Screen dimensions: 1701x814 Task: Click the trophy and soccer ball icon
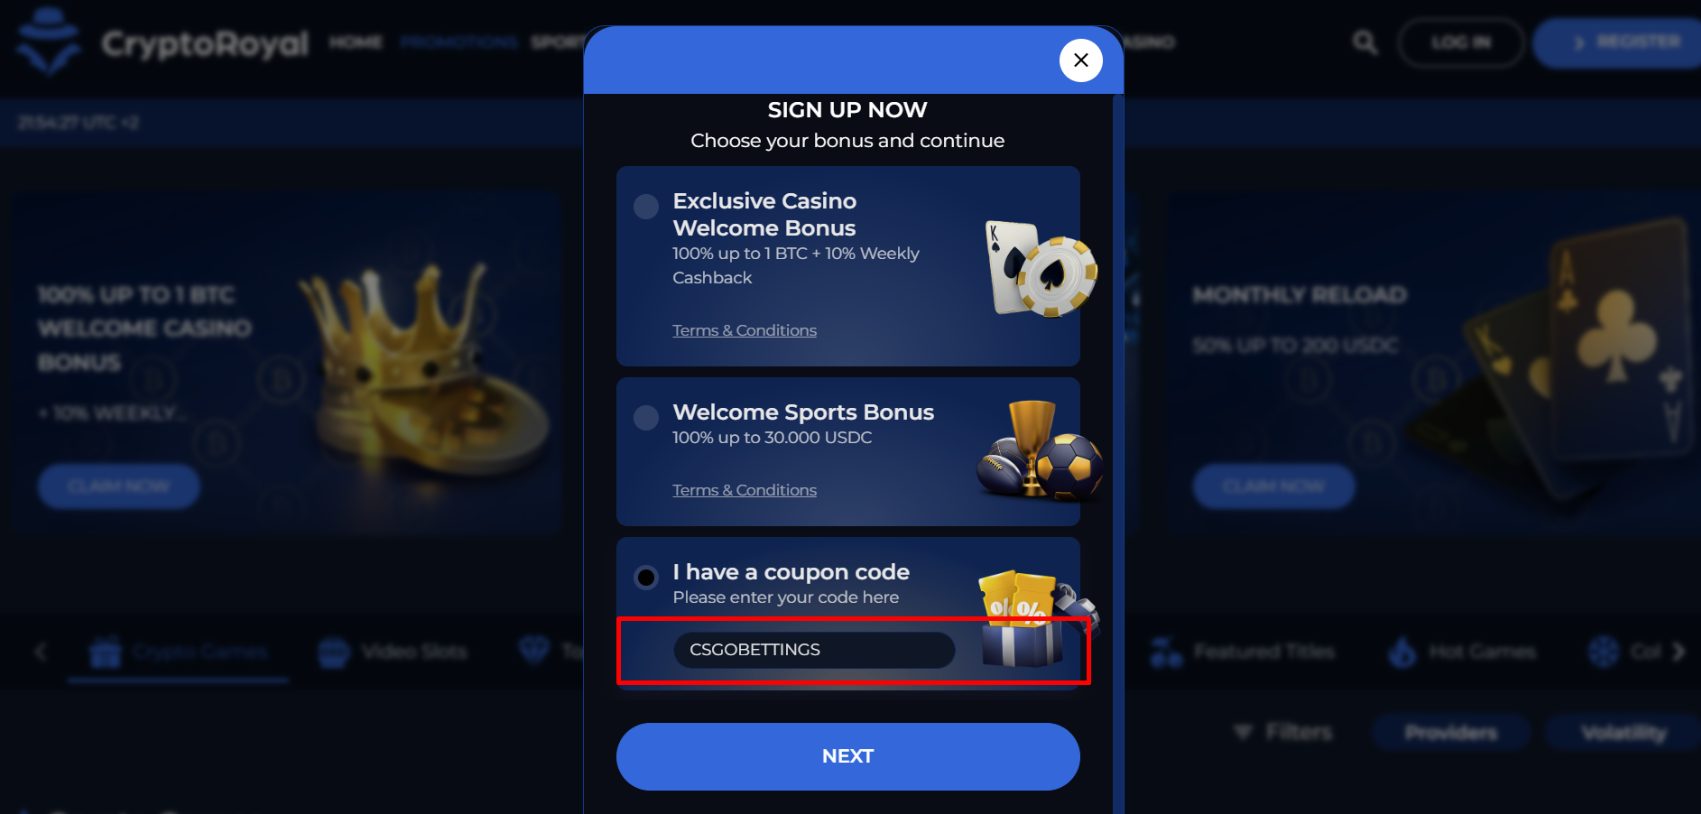click(x=1040, y=450)
